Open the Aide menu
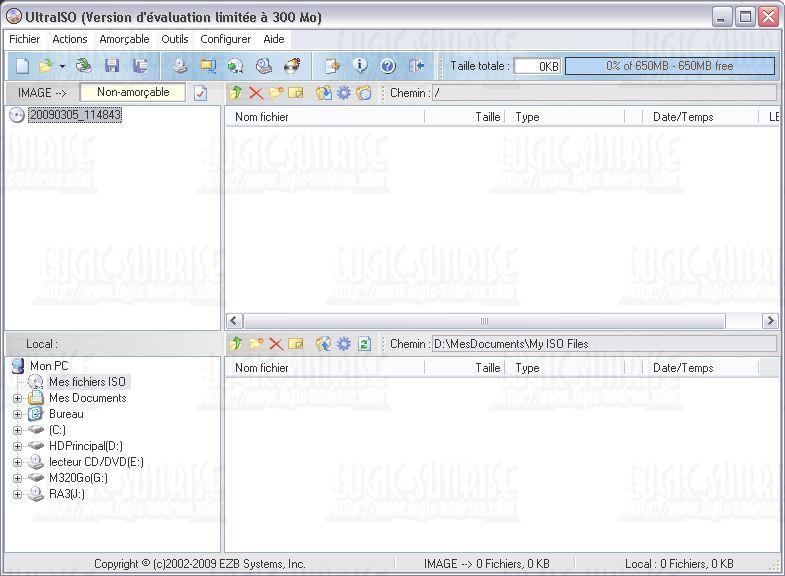 (274, 39)
